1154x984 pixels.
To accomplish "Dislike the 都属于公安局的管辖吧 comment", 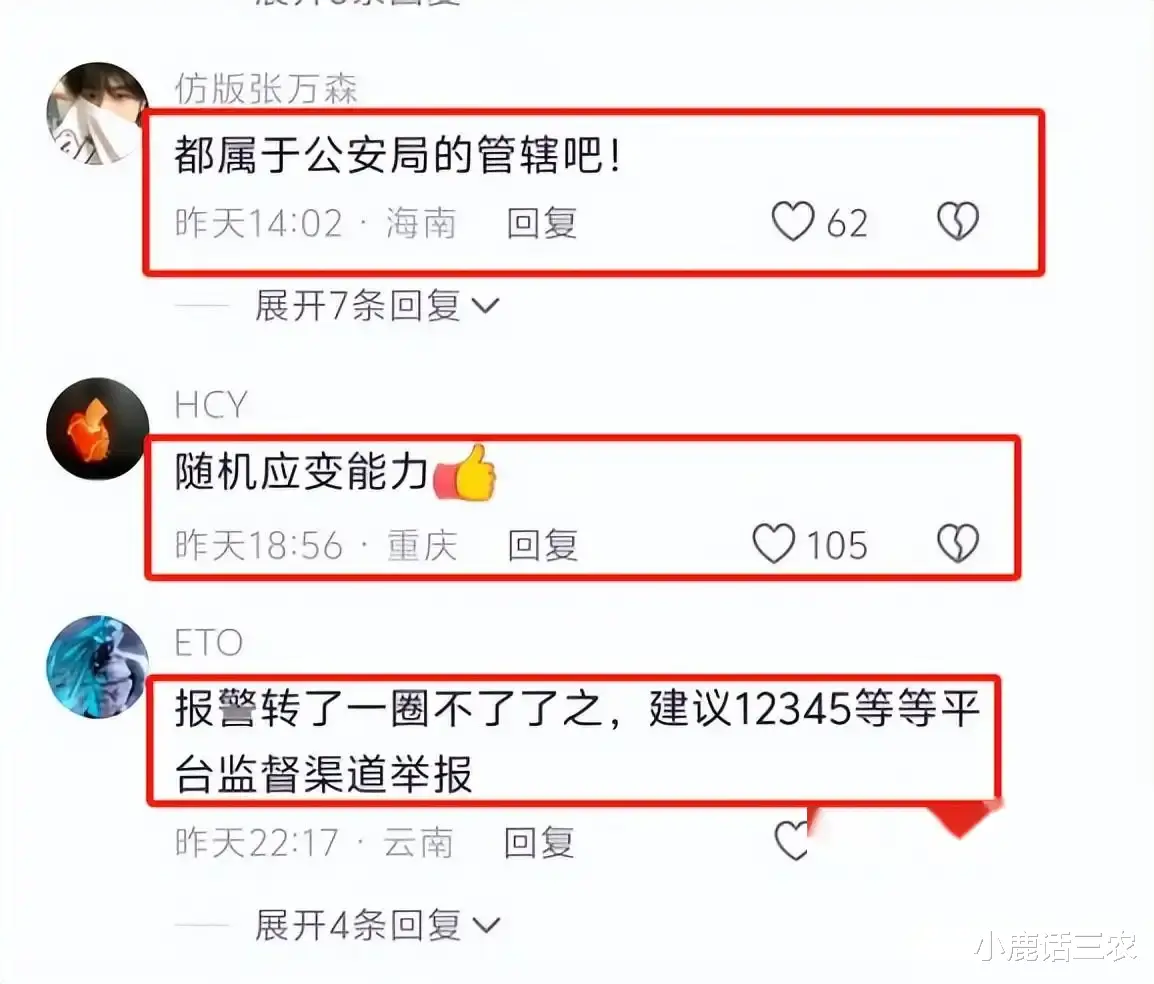I will click(x=957, y=222).
